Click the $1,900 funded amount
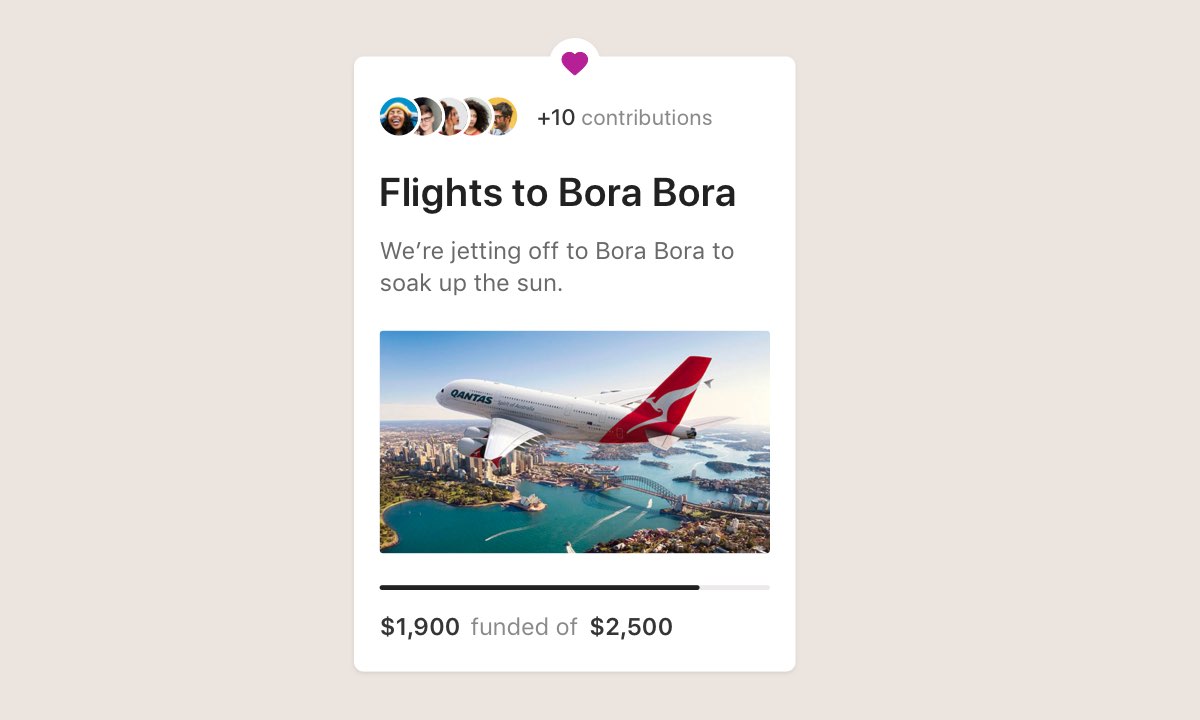The width and height of the screenshot is (1200, 720). (419, 627)
